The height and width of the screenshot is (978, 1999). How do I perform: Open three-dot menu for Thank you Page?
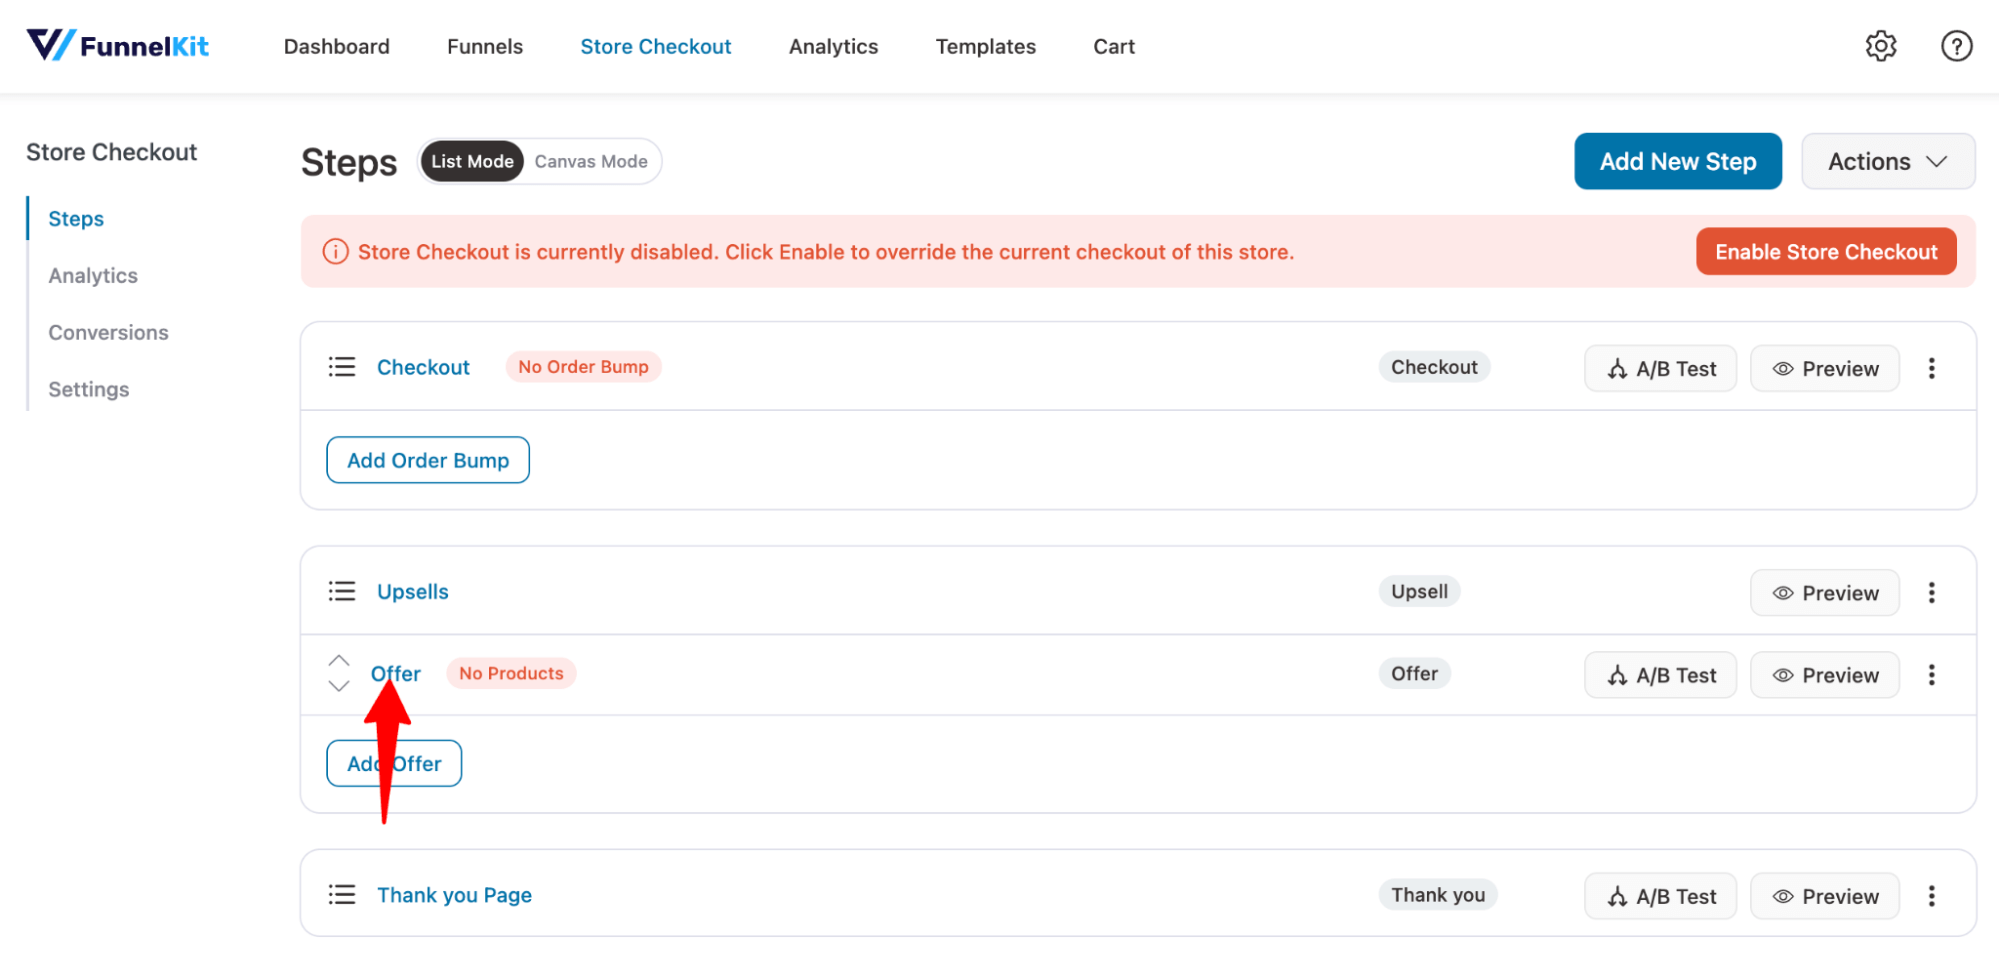pyautogui.click(x=1931, y=896)
